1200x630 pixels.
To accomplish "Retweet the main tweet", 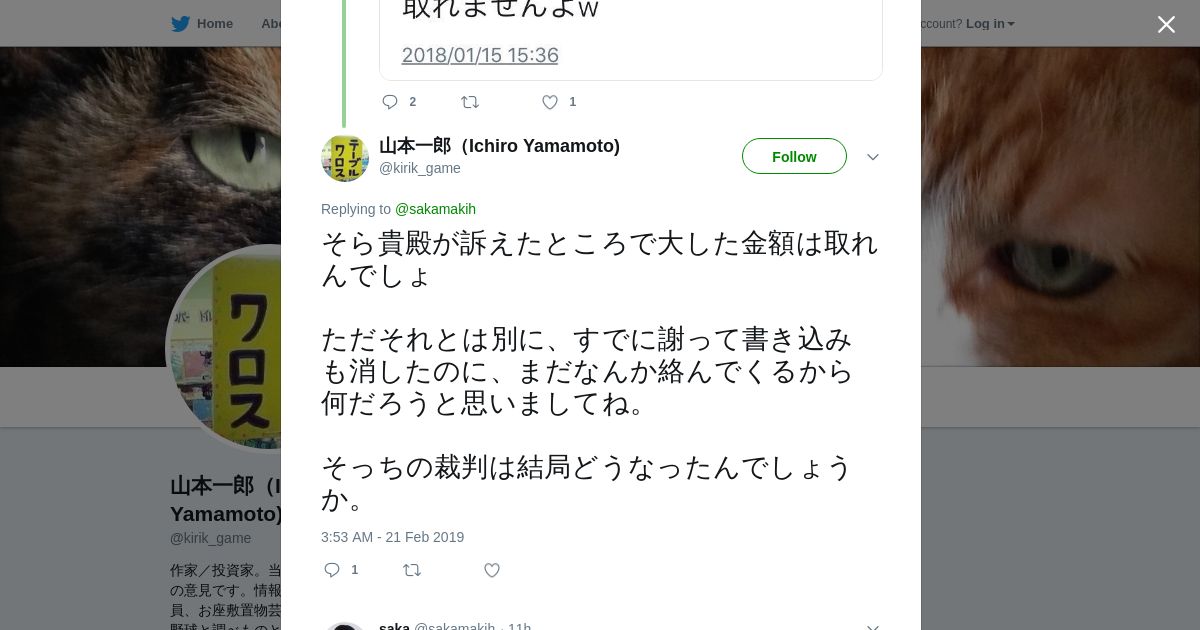I will pos(411,570).
